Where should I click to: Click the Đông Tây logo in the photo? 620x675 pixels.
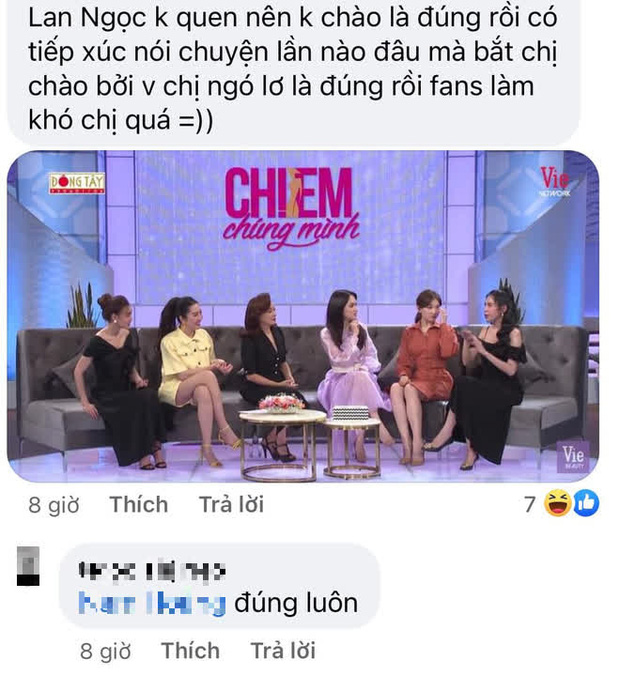click(x=77, y=183)
